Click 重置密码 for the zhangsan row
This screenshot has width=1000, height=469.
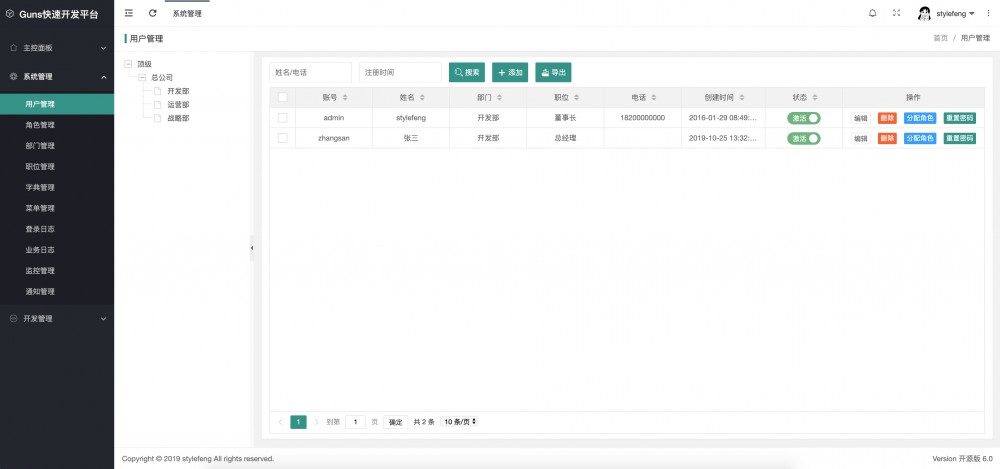960,138
